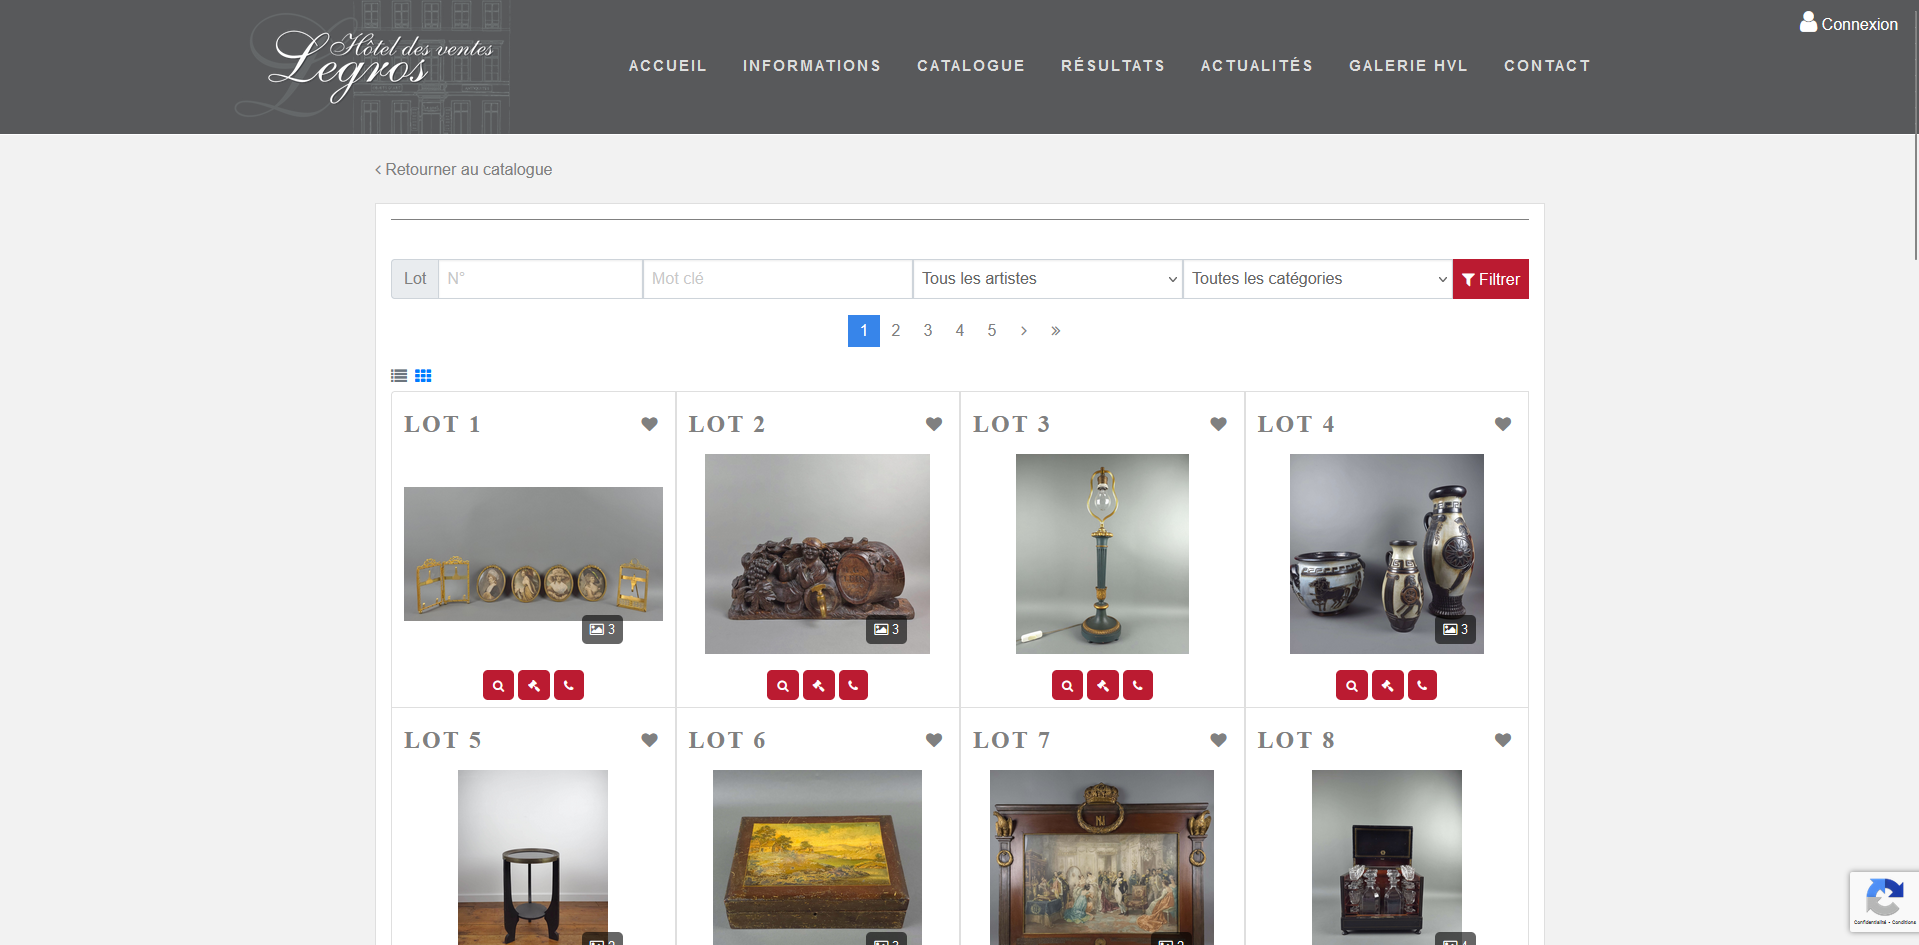The height and width of the screenshot is (945, 1919).
Task: Click Lot 4 photo count badge
Action: [1455, 629]
